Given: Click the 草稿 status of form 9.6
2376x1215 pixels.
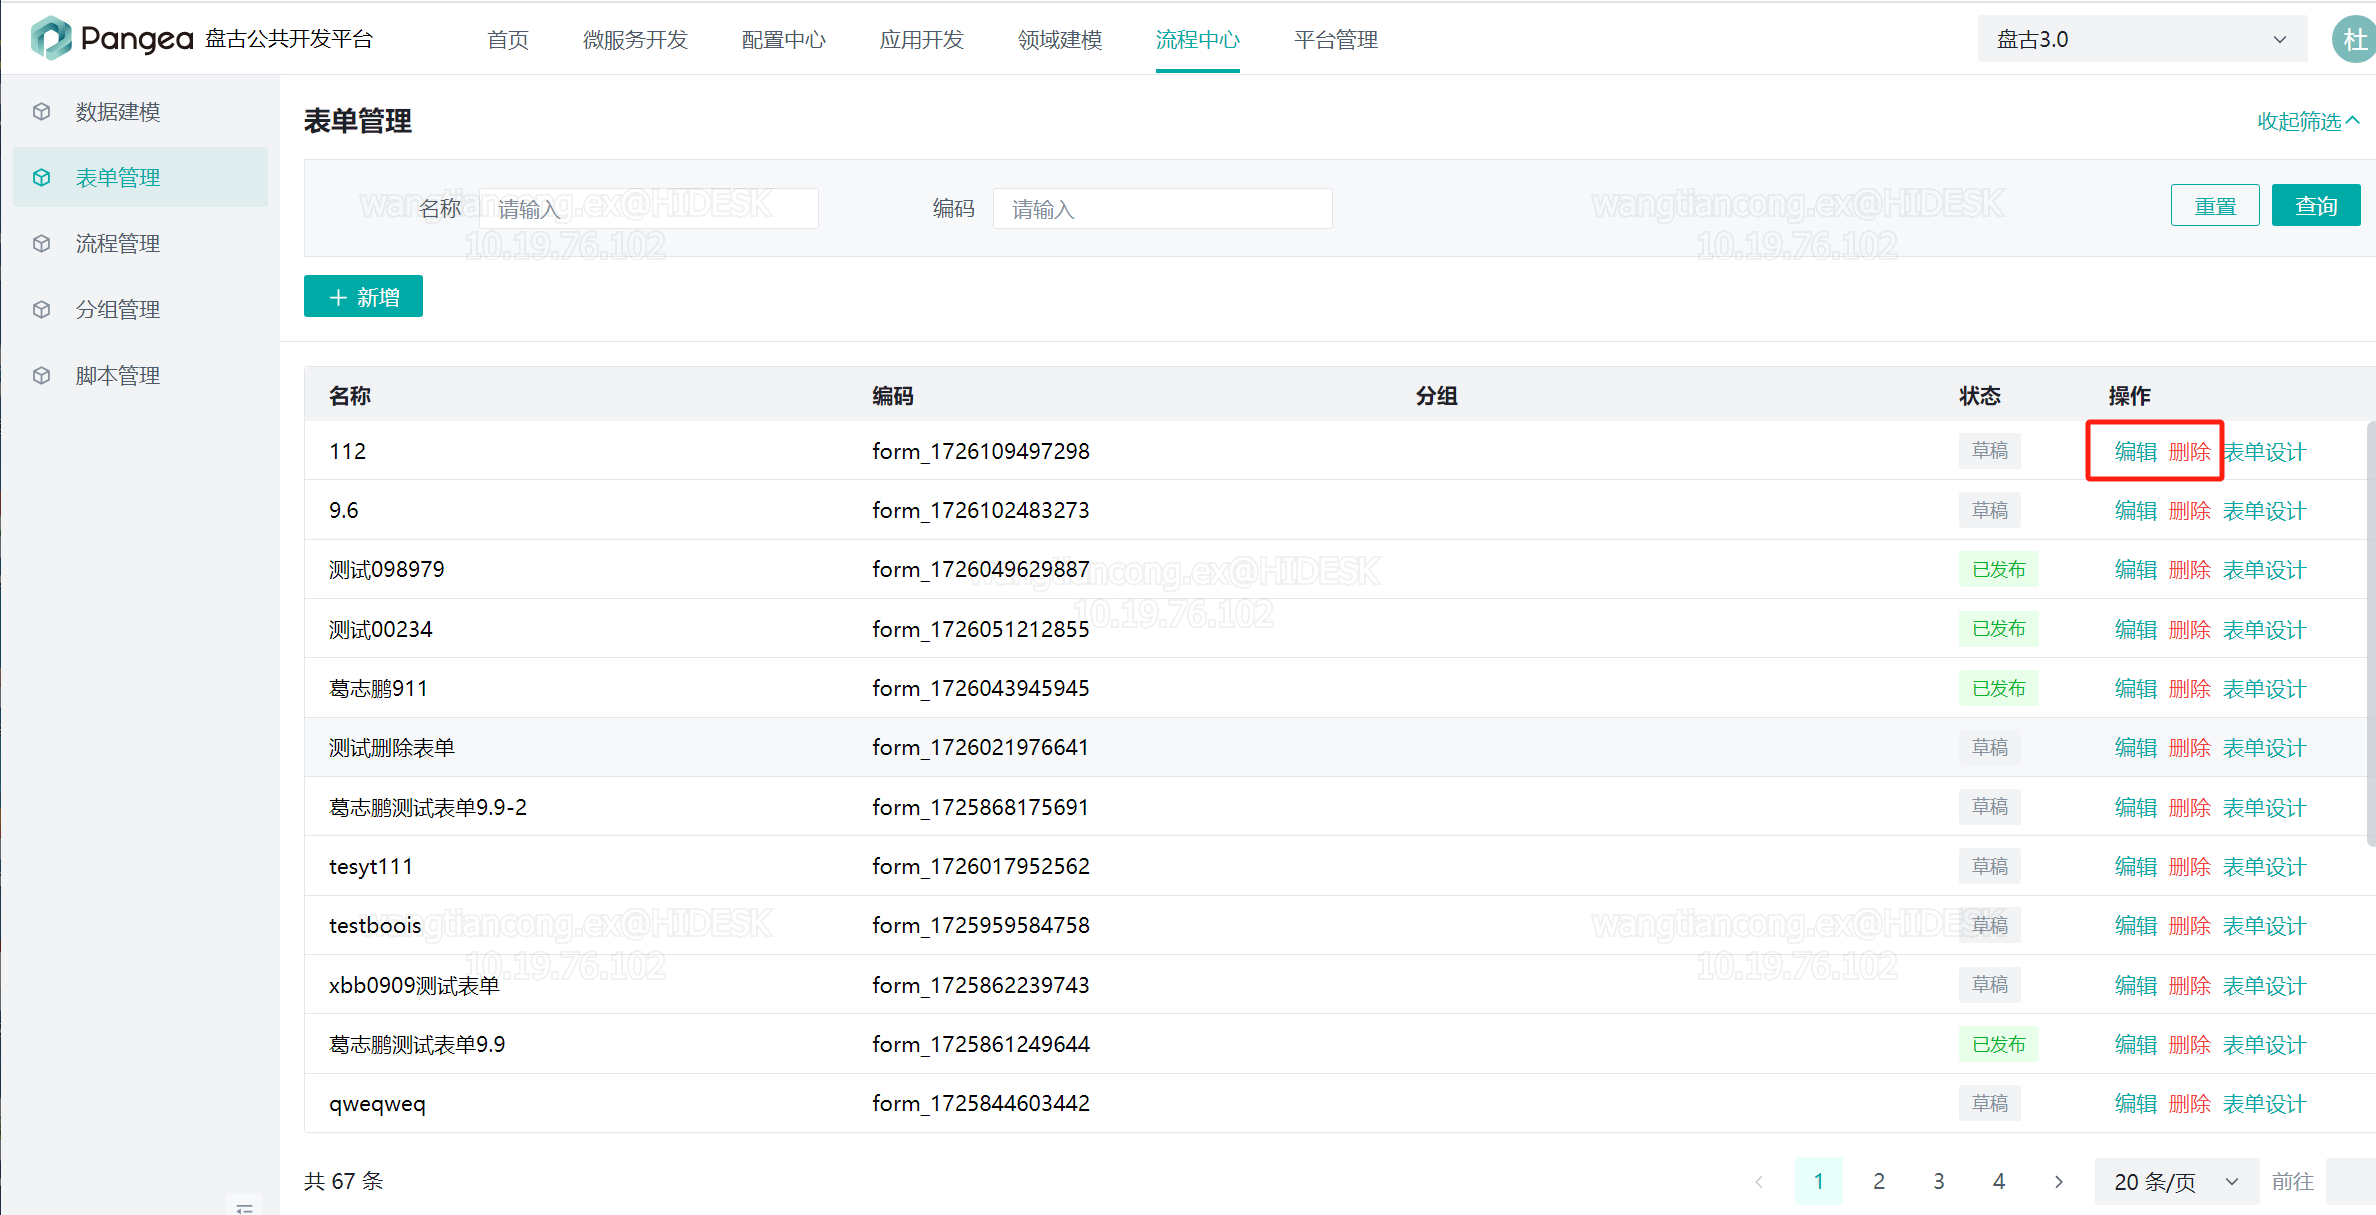Looking at the screenshot, I should [x=1990, y=510].
